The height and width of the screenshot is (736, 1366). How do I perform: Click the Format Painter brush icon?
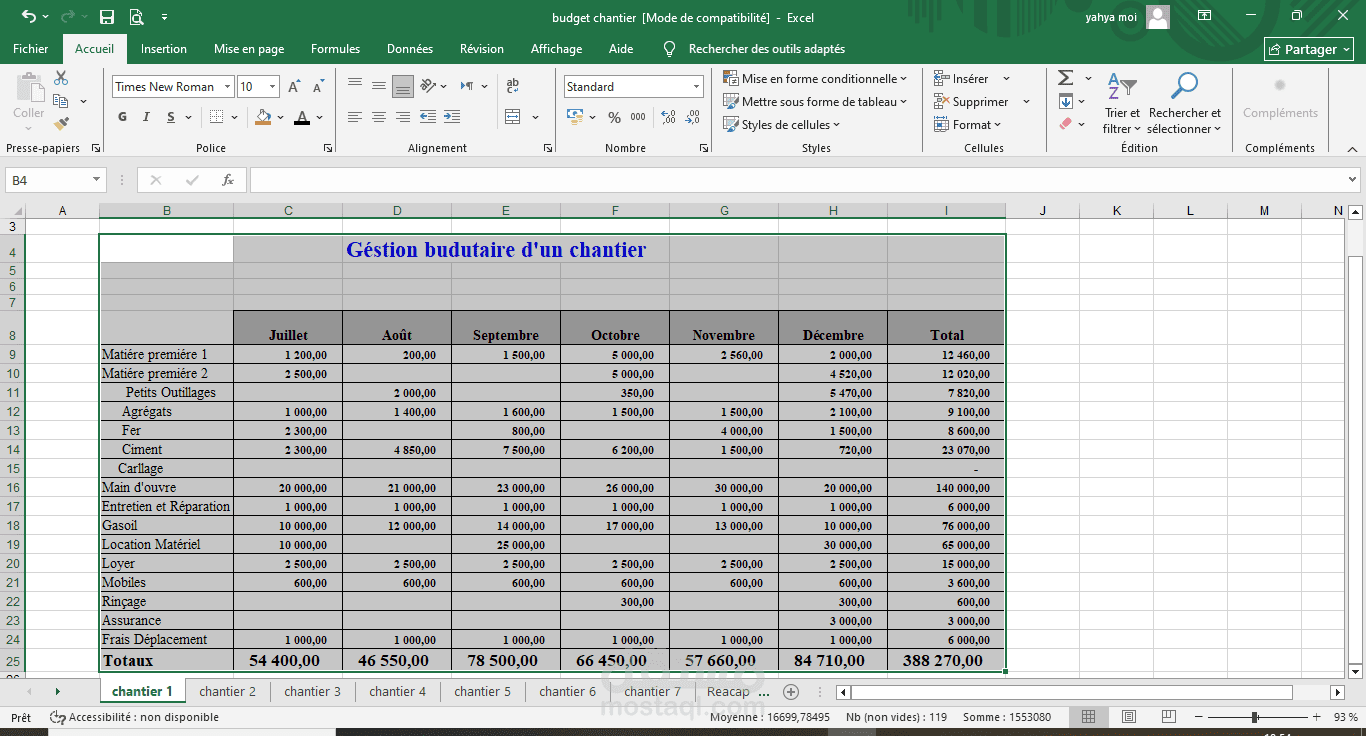tap(61, 124)
